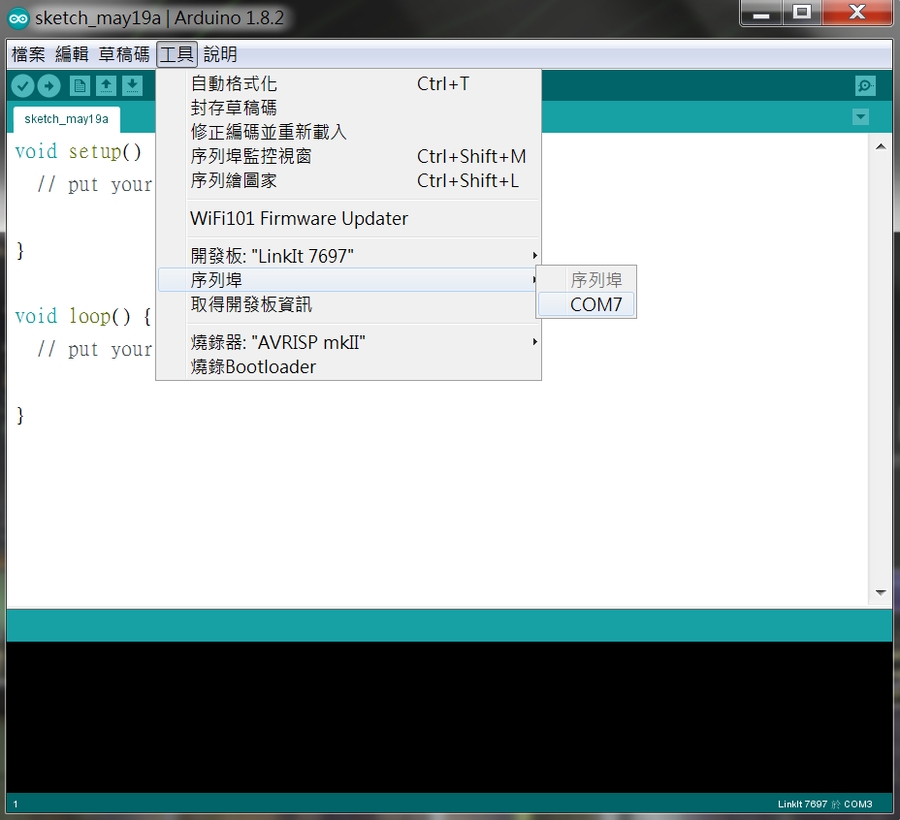Click the editor scrollbar down arrow

coord(881,592)
